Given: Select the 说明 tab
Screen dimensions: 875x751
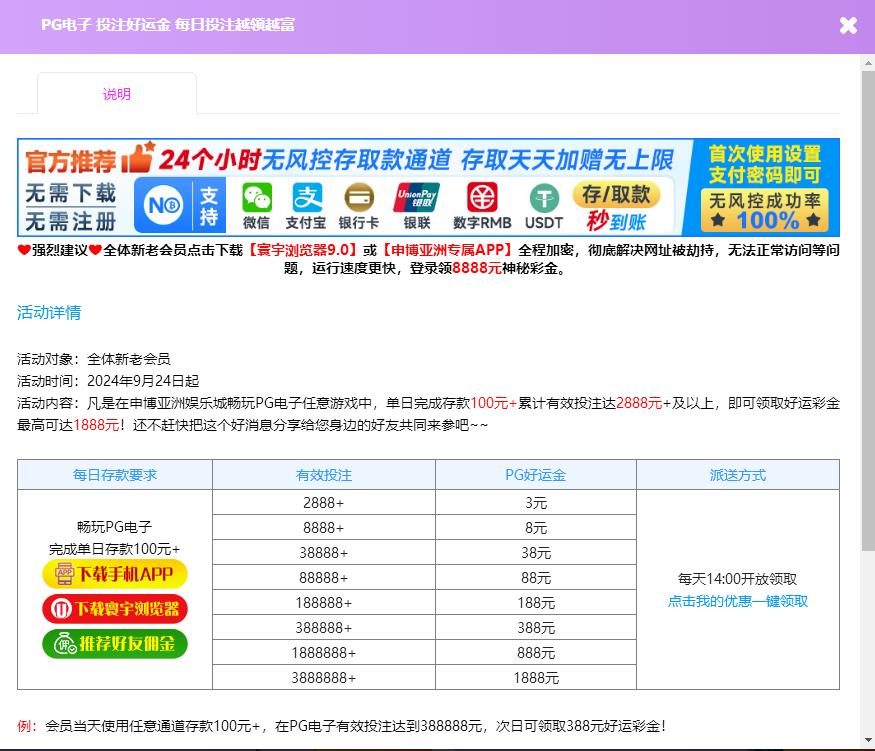Looking at the screenshot, I should (117, 94).
